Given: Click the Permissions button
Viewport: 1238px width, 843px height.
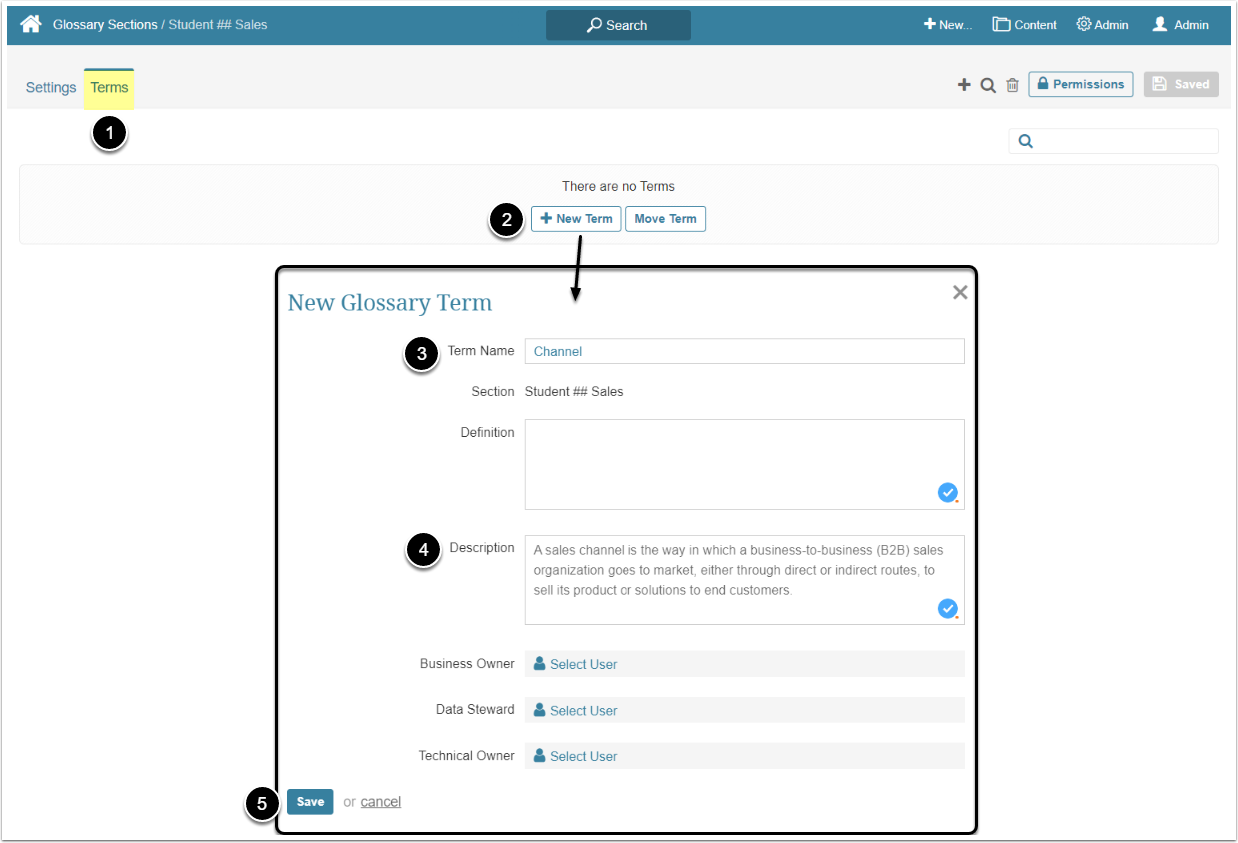Looking at the screenshot, I should (x=1081, y=84).
